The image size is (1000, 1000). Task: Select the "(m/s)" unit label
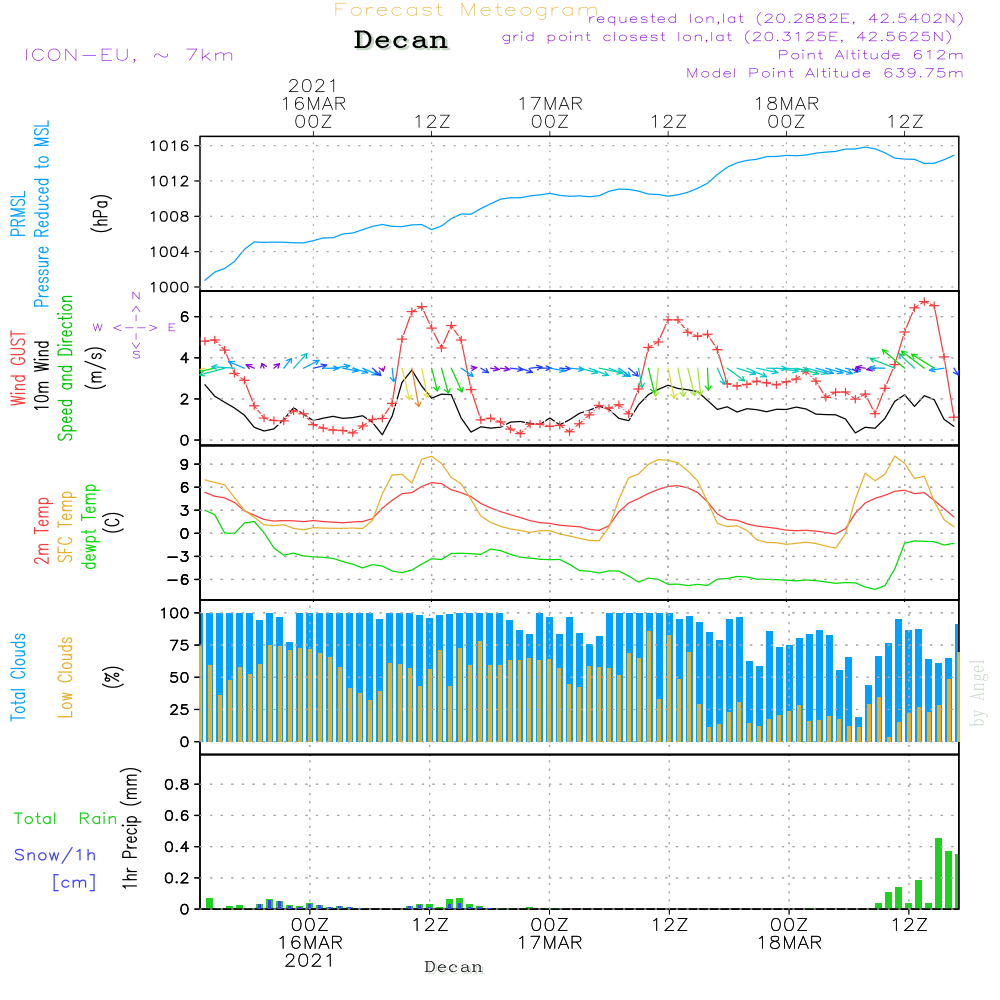[96, 368]
